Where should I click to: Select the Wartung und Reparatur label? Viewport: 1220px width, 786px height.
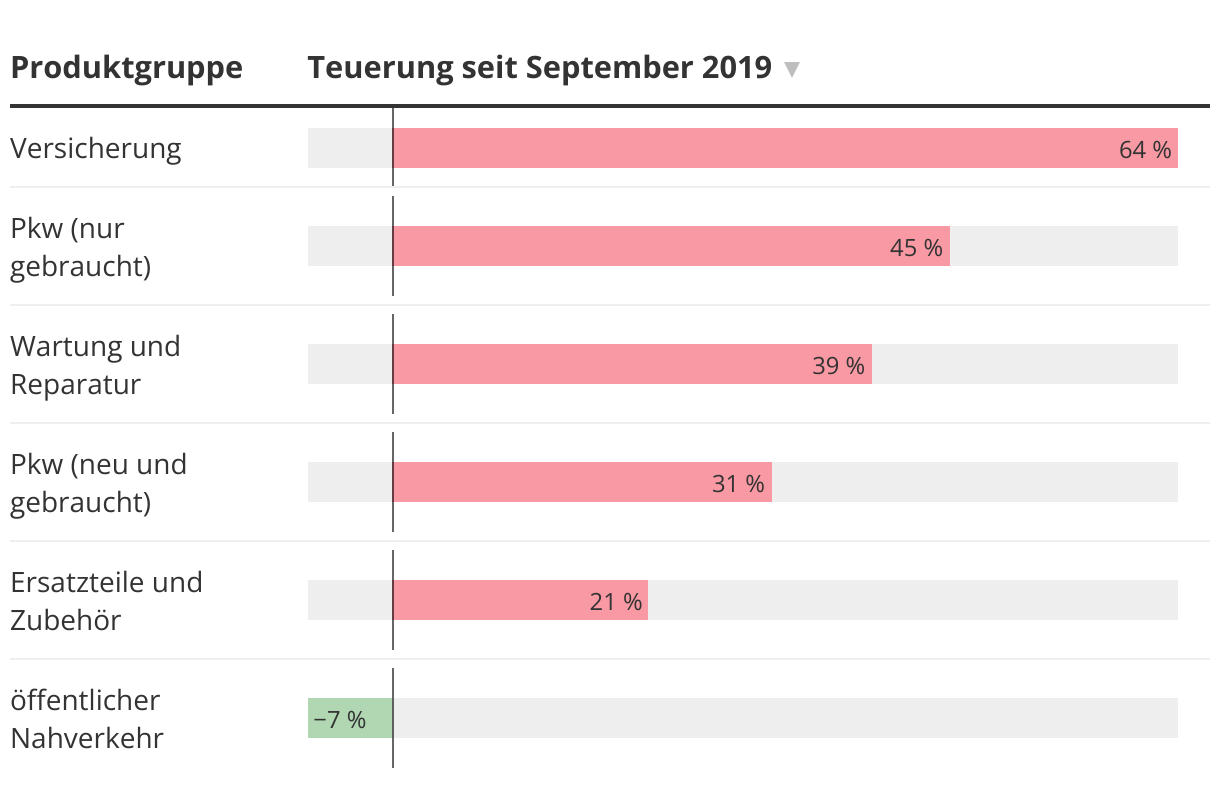coord(95,365)
